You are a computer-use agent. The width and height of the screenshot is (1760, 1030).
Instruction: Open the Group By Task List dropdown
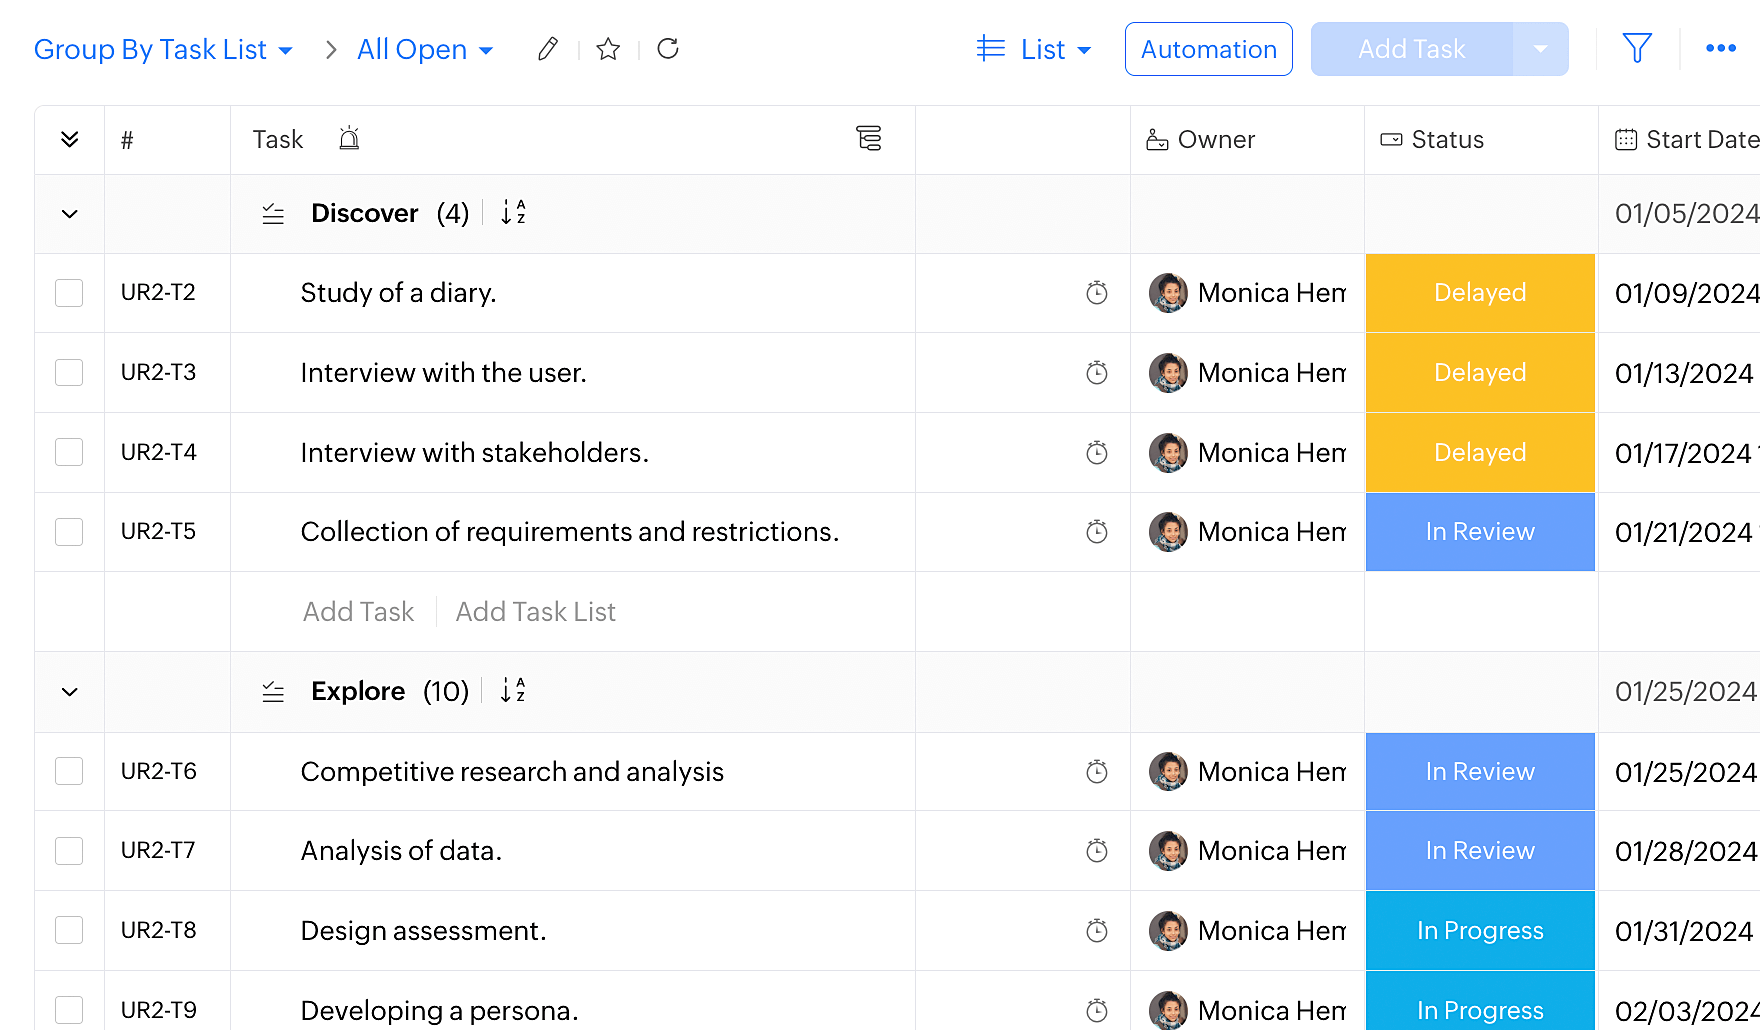163,50
